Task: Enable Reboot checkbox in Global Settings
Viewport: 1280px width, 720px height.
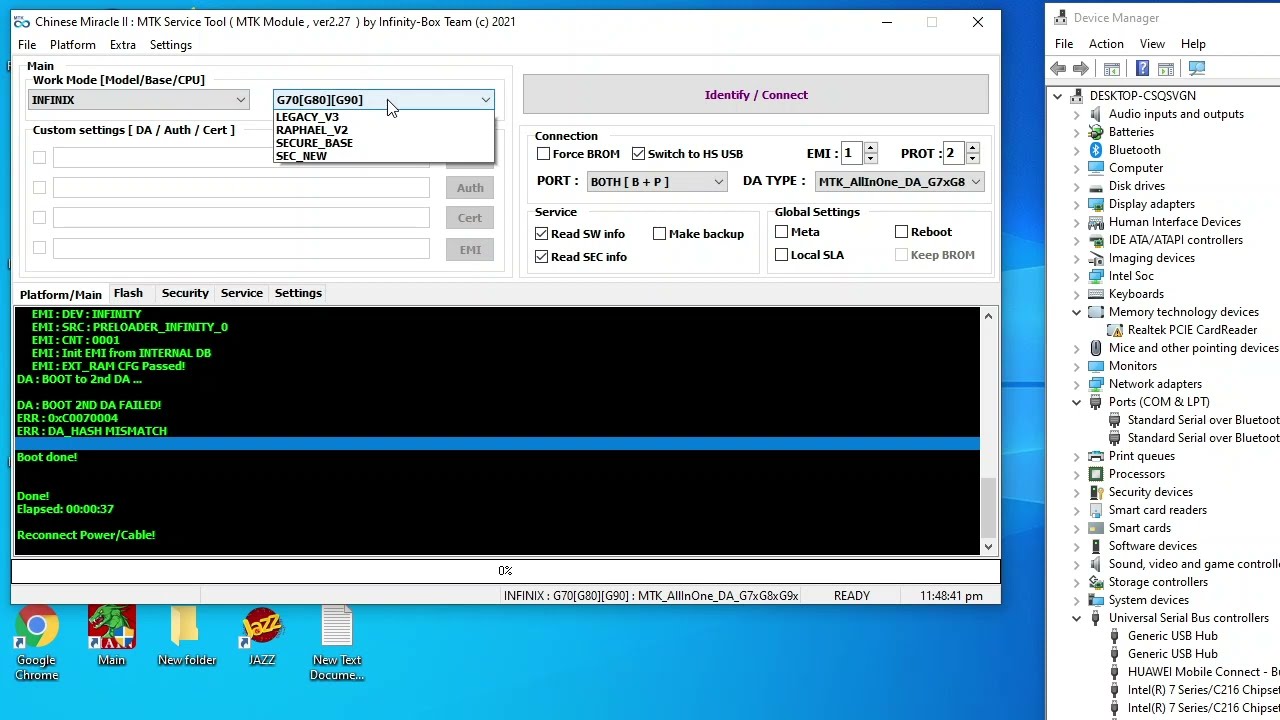Action: point(902,232)
